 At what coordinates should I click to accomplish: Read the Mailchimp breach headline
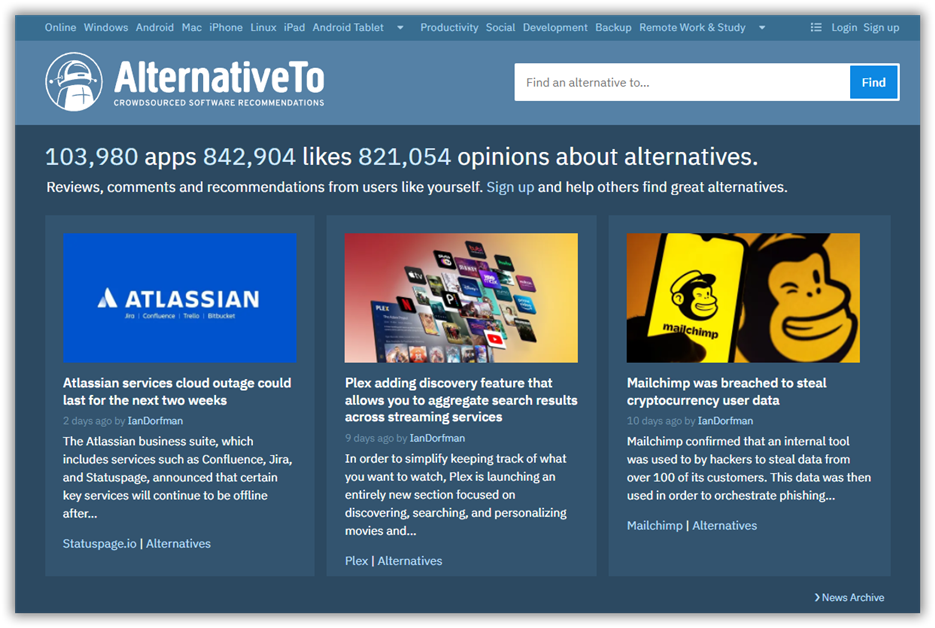[x=726, y=391]
